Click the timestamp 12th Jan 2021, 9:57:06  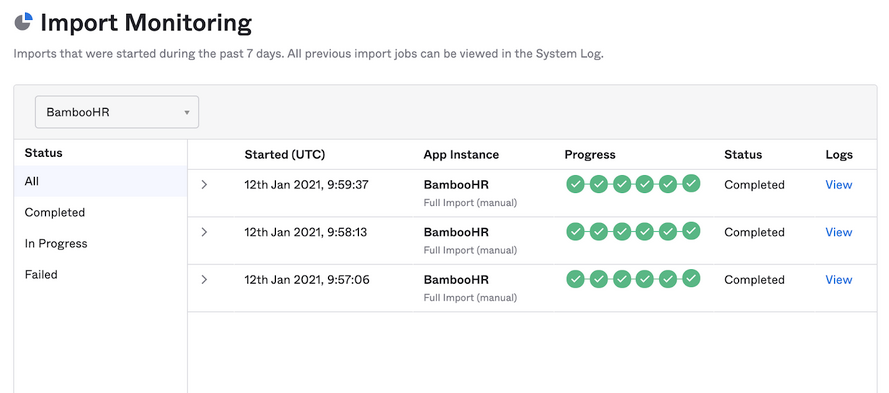click(307, 280)
